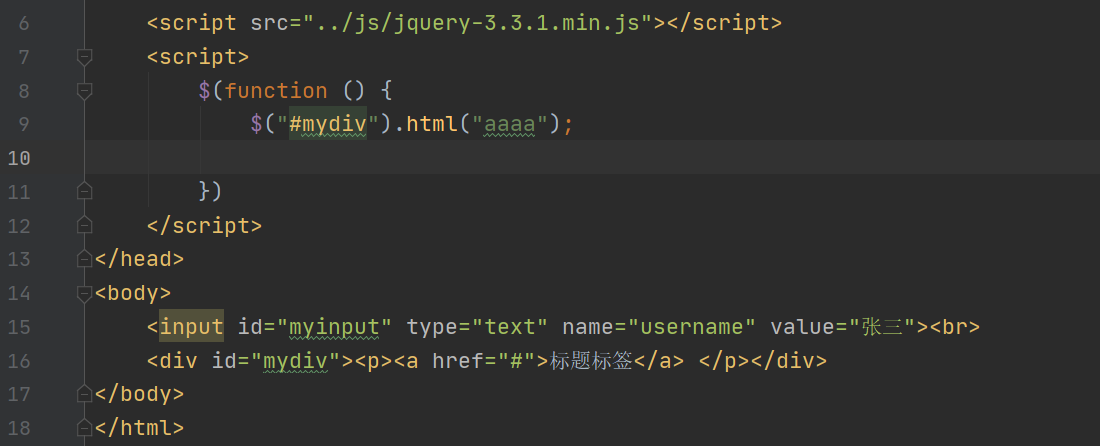Click line number 16 in gutter
1100x446 pixels.
[x=19, y=360]
